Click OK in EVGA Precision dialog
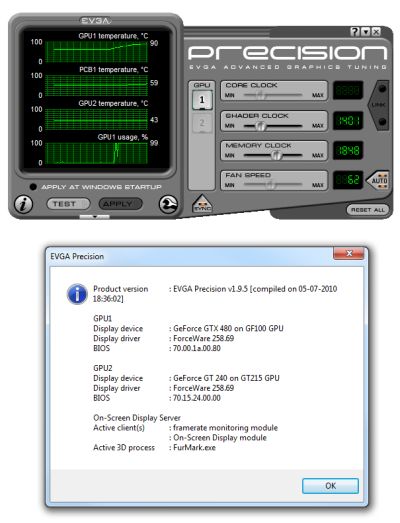The image size is (400, 523). (330, 486)
